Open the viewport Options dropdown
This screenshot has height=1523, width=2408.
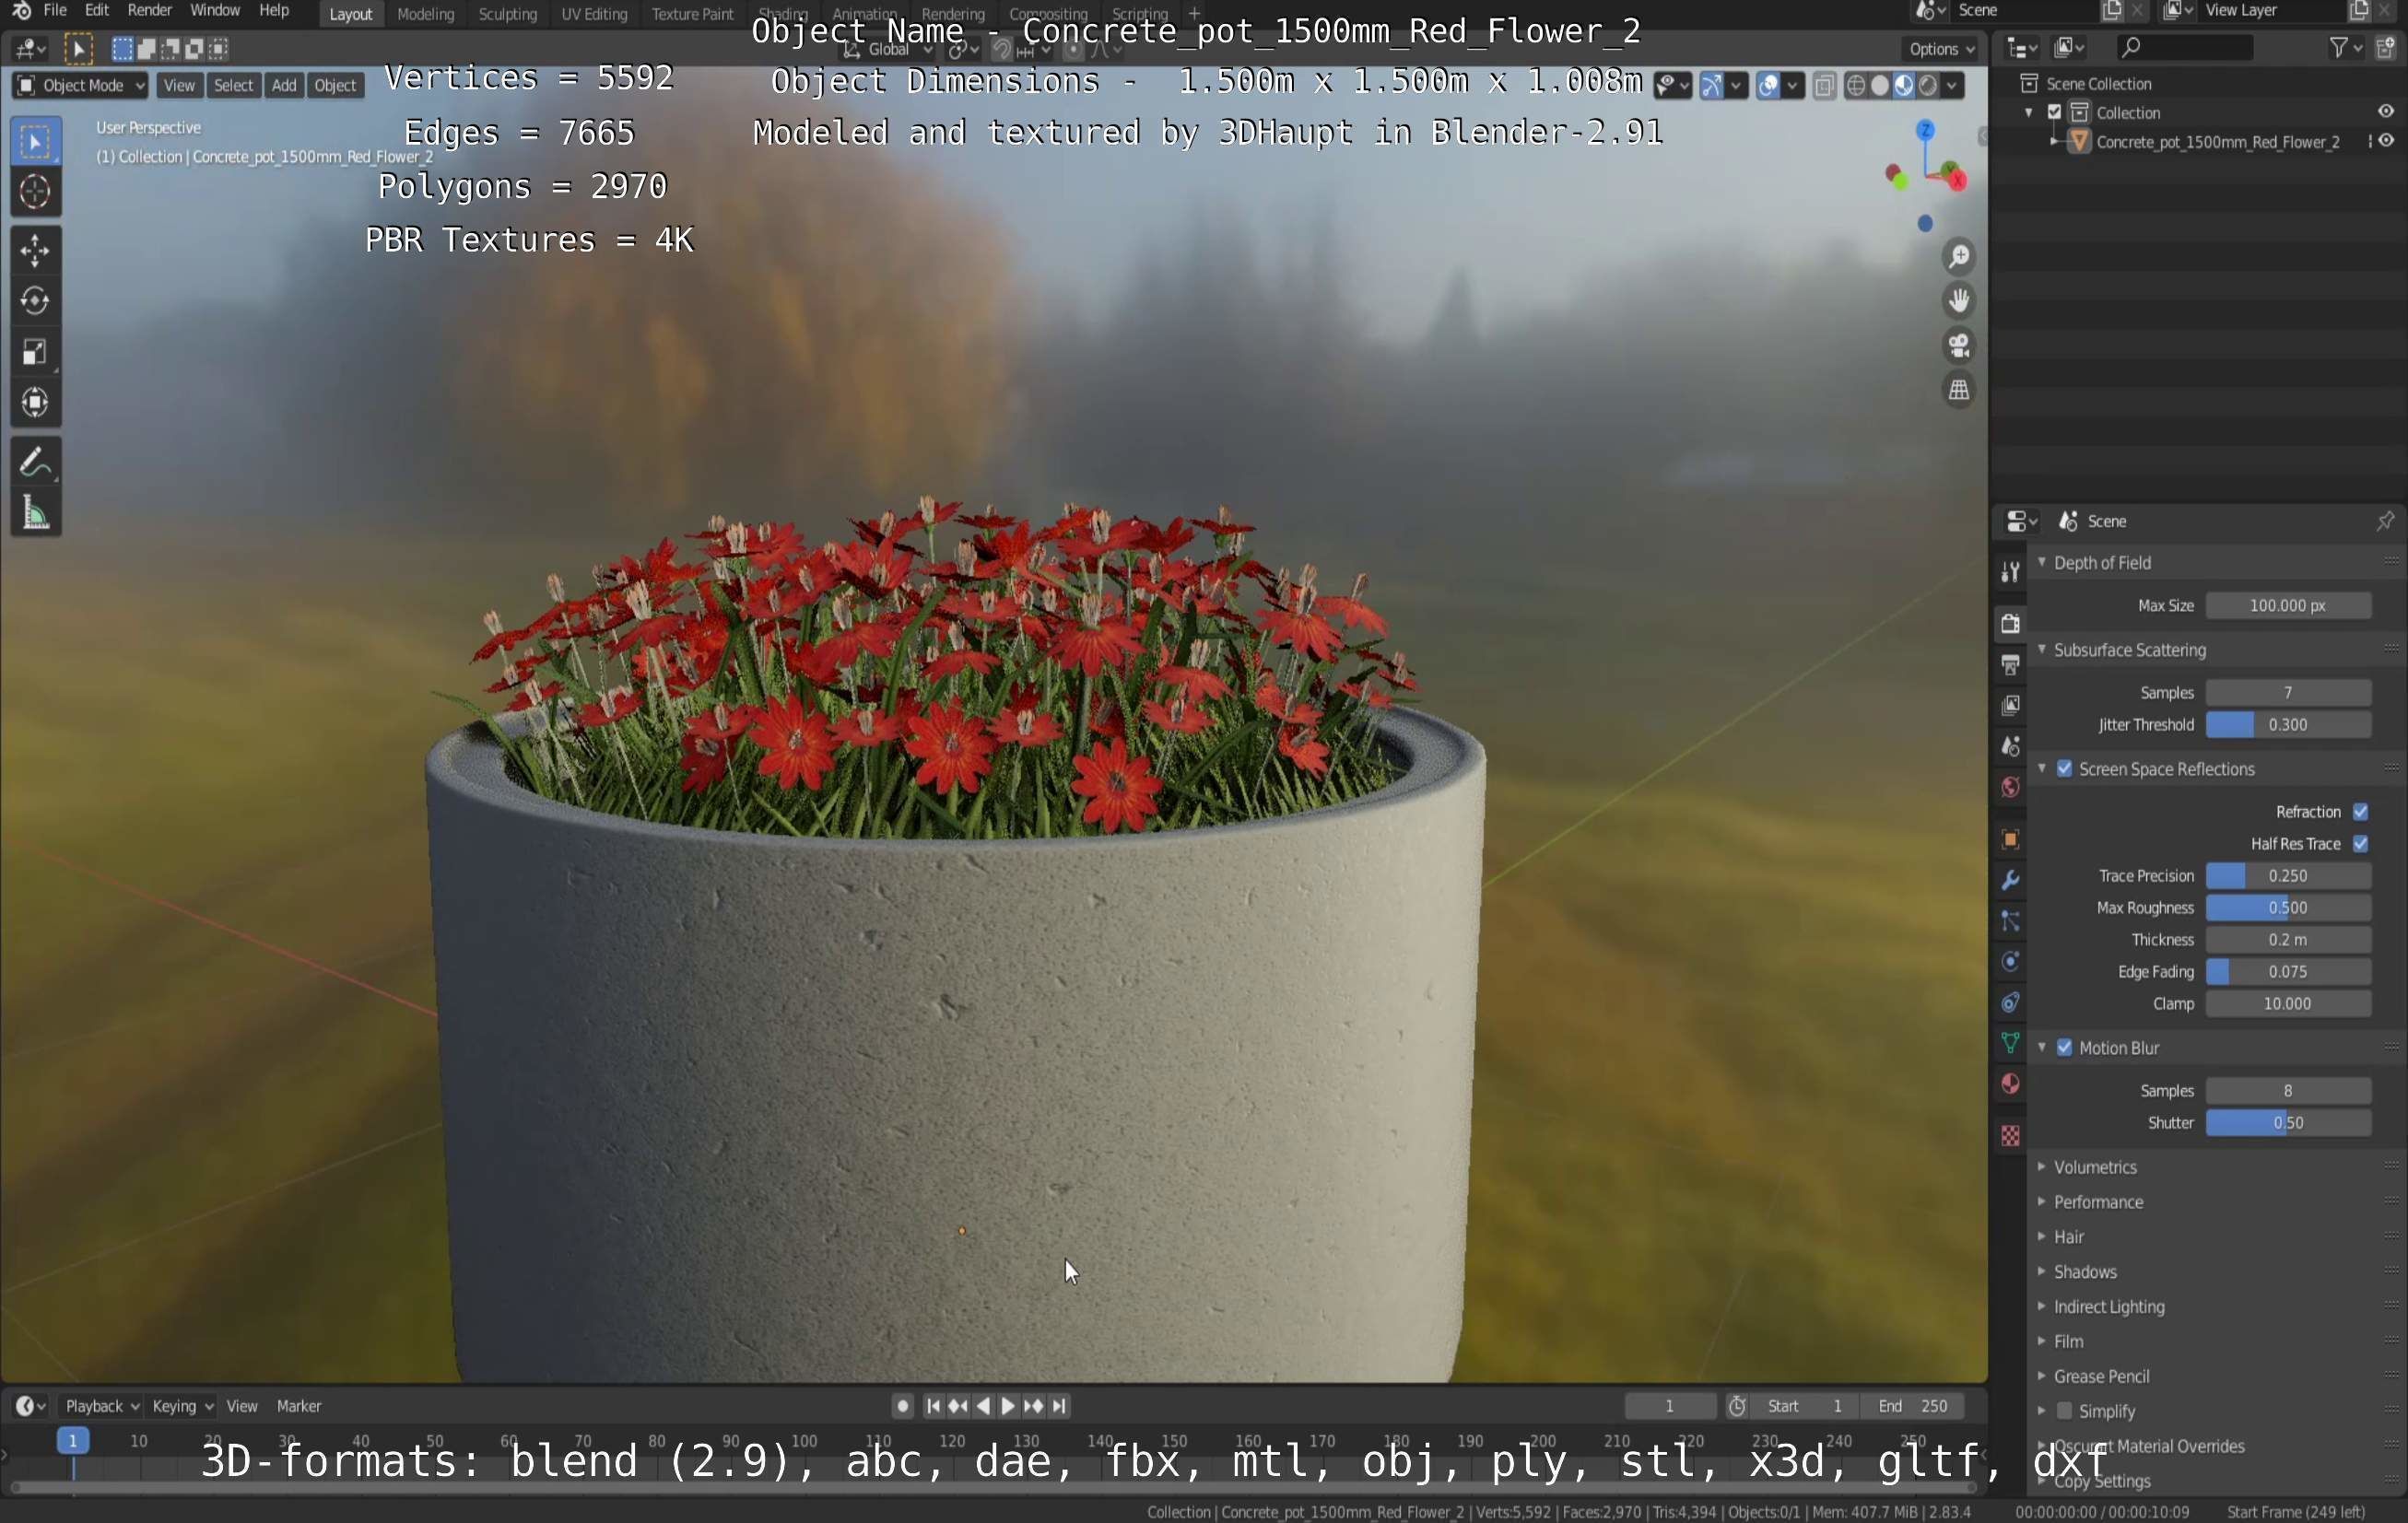[1941, 49]
